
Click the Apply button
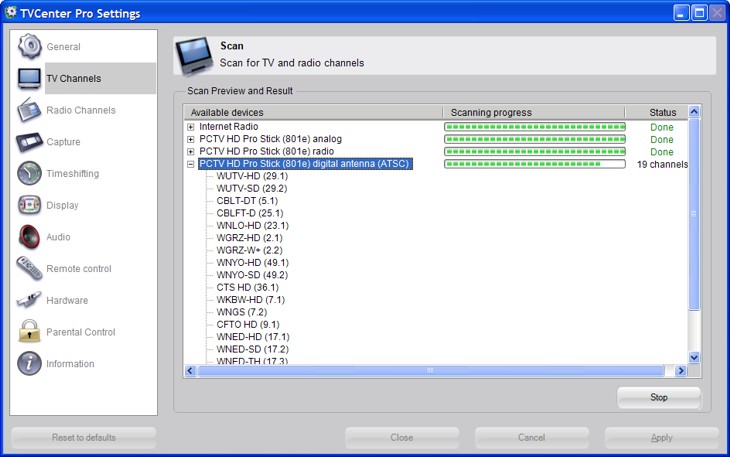click(662, 437)
